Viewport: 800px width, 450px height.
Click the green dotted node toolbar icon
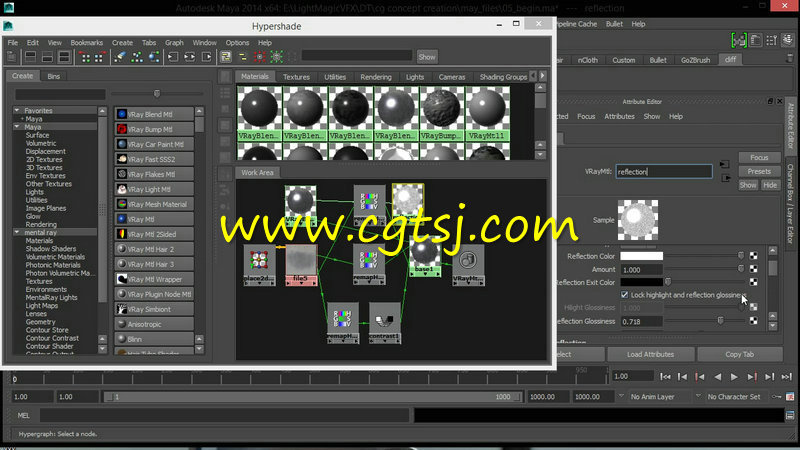pos(277,57)
